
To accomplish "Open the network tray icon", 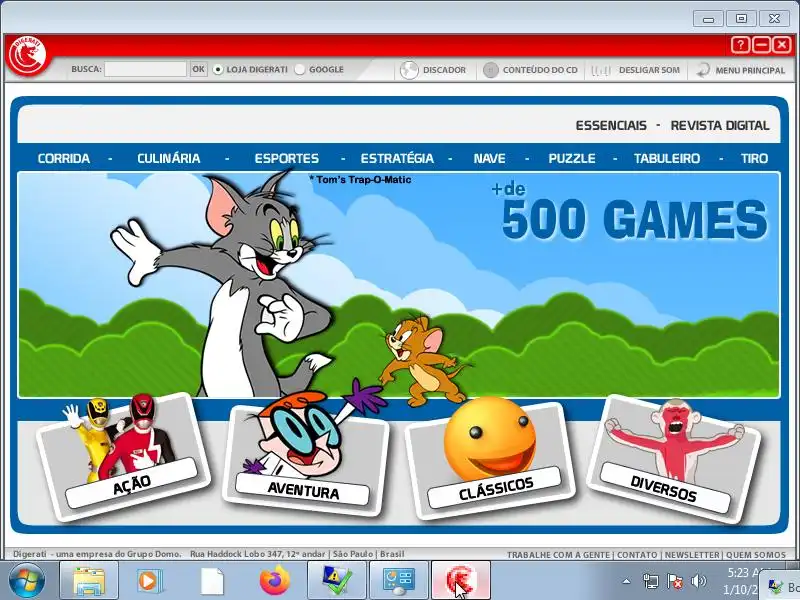I will (x=651, y=581).
